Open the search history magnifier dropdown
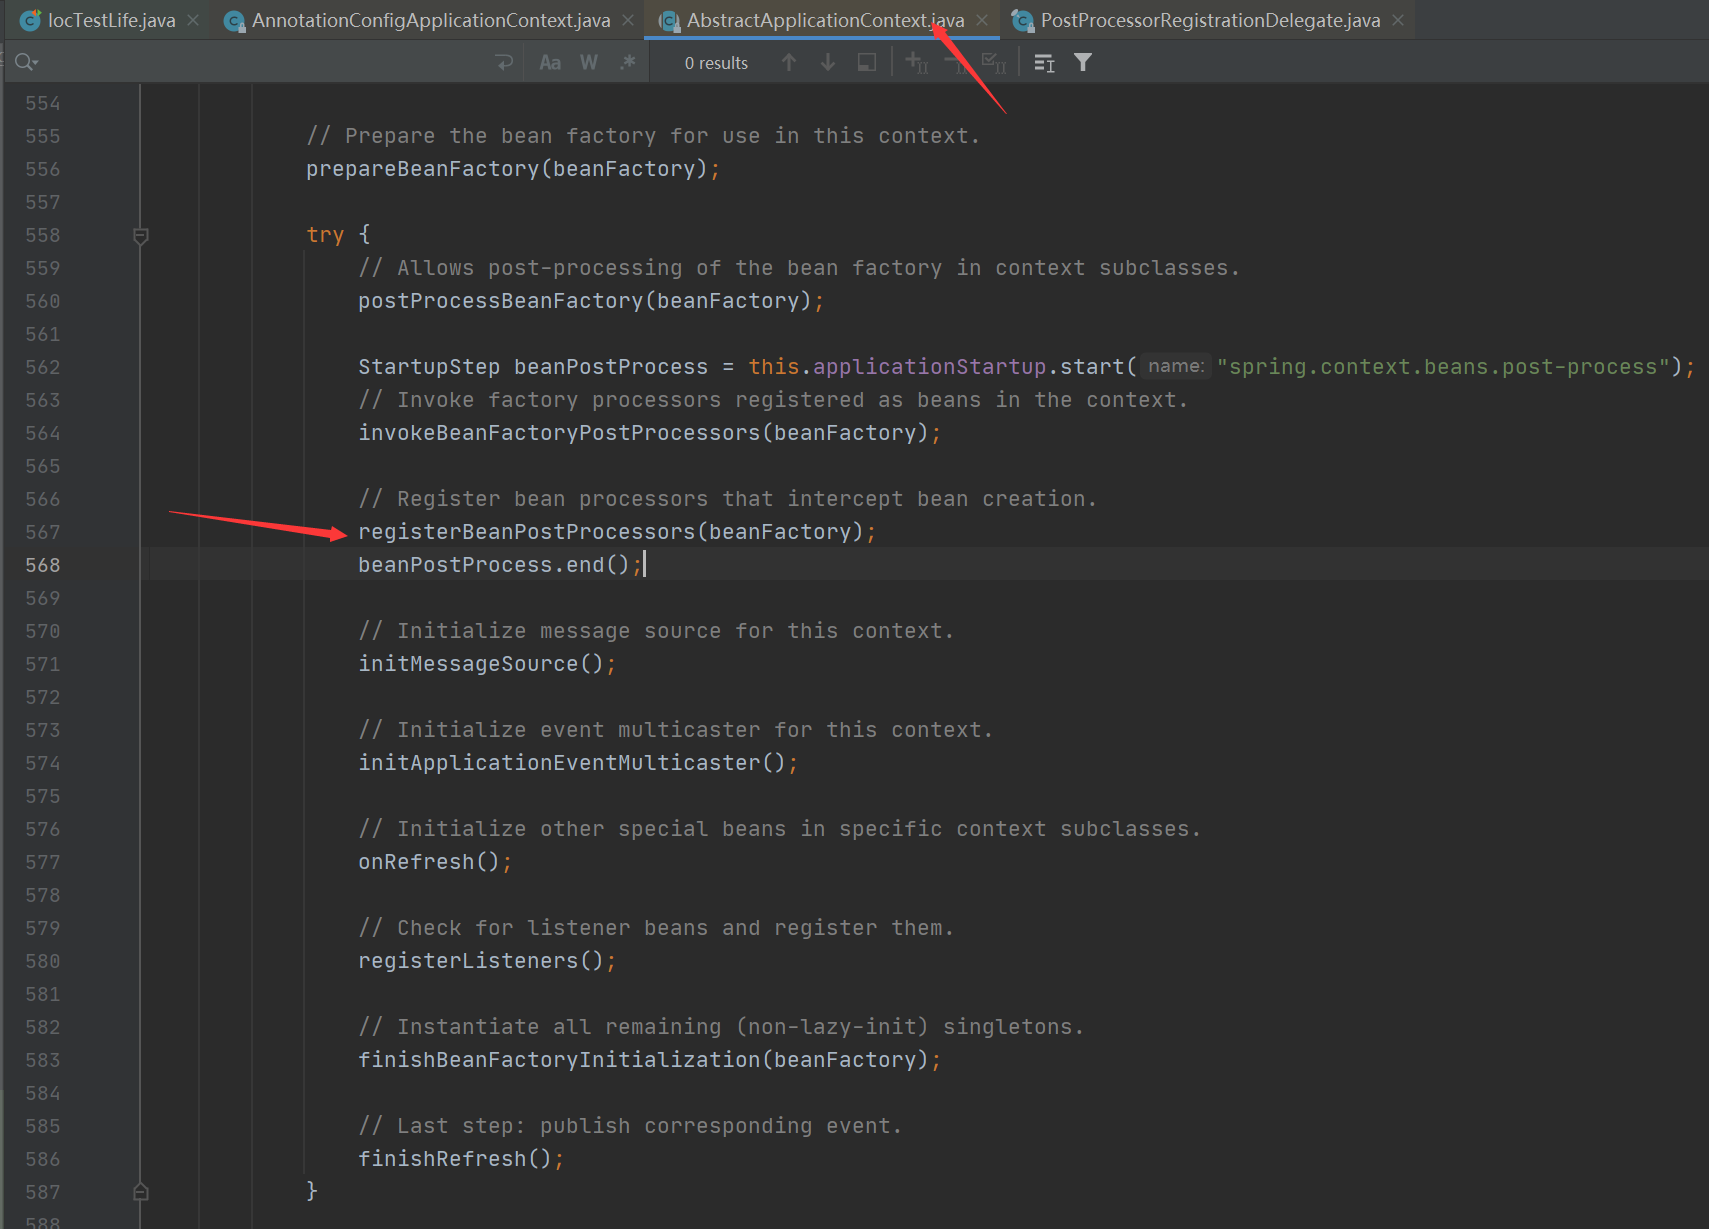Viewport: 1709px width, 1229px height. coord(26,62)
